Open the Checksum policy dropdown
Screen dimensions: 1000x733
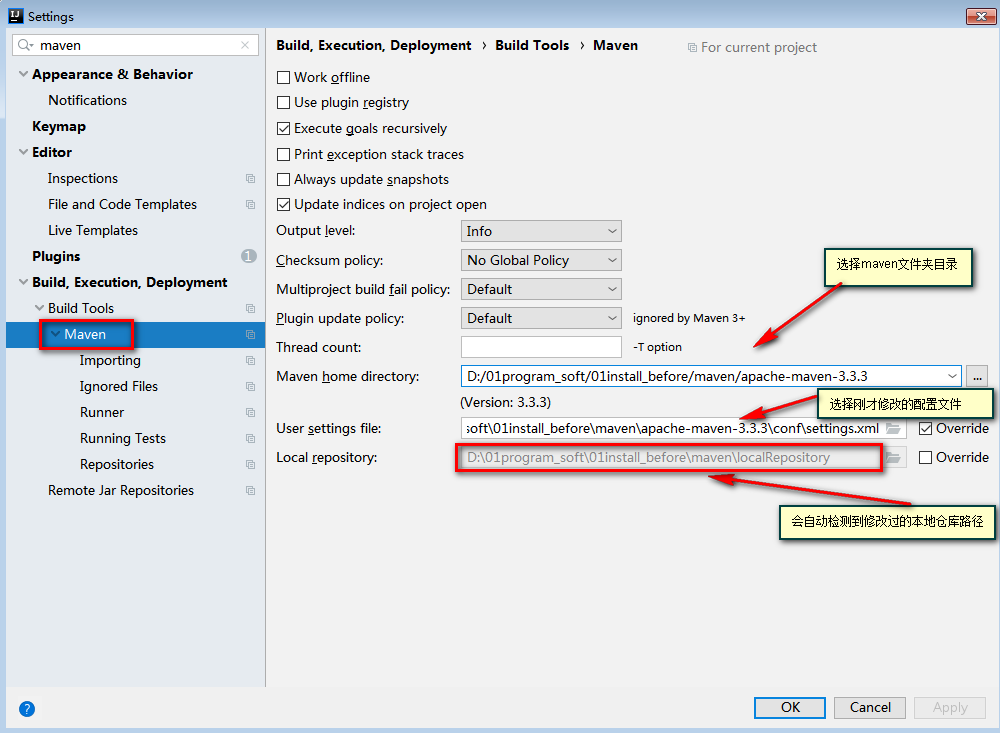(541, 260)
